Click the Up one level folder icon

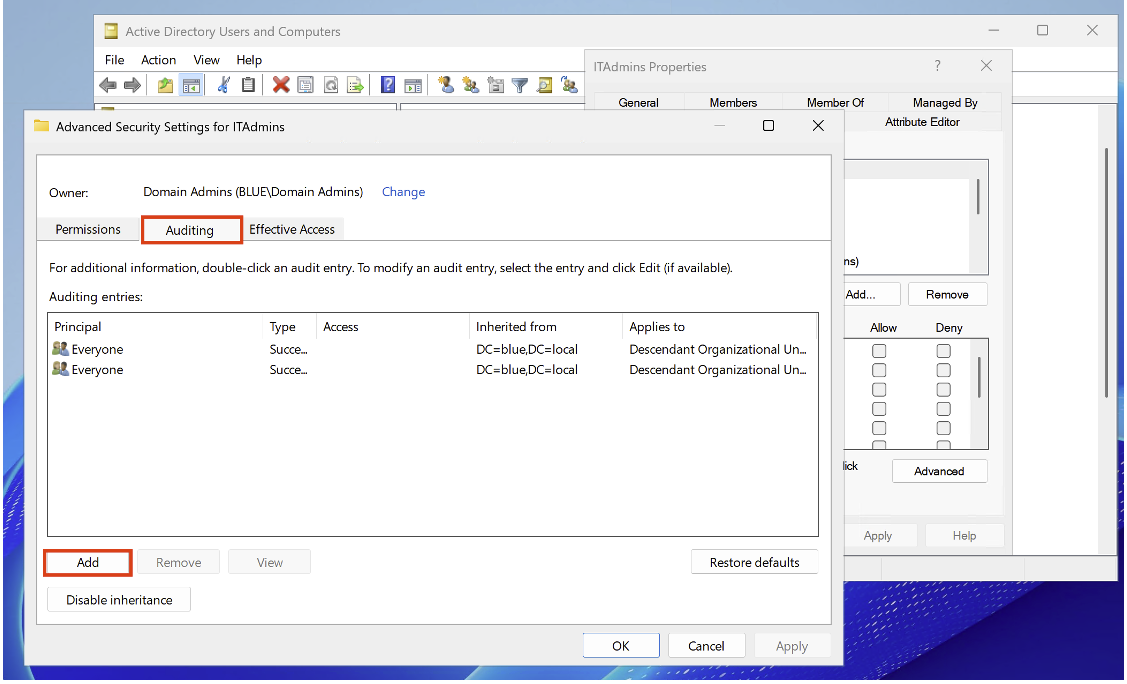(x=165, y=85)
